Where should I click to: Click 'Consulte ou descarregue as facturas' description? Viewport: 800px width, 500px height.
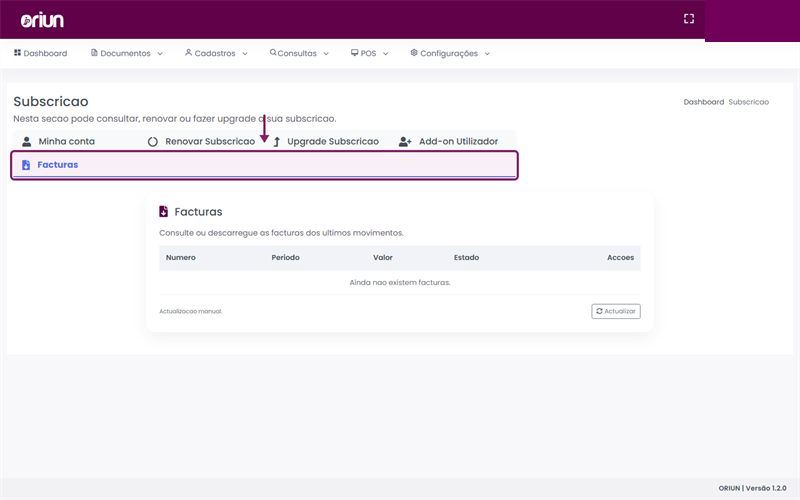click(x=281, y=233)
